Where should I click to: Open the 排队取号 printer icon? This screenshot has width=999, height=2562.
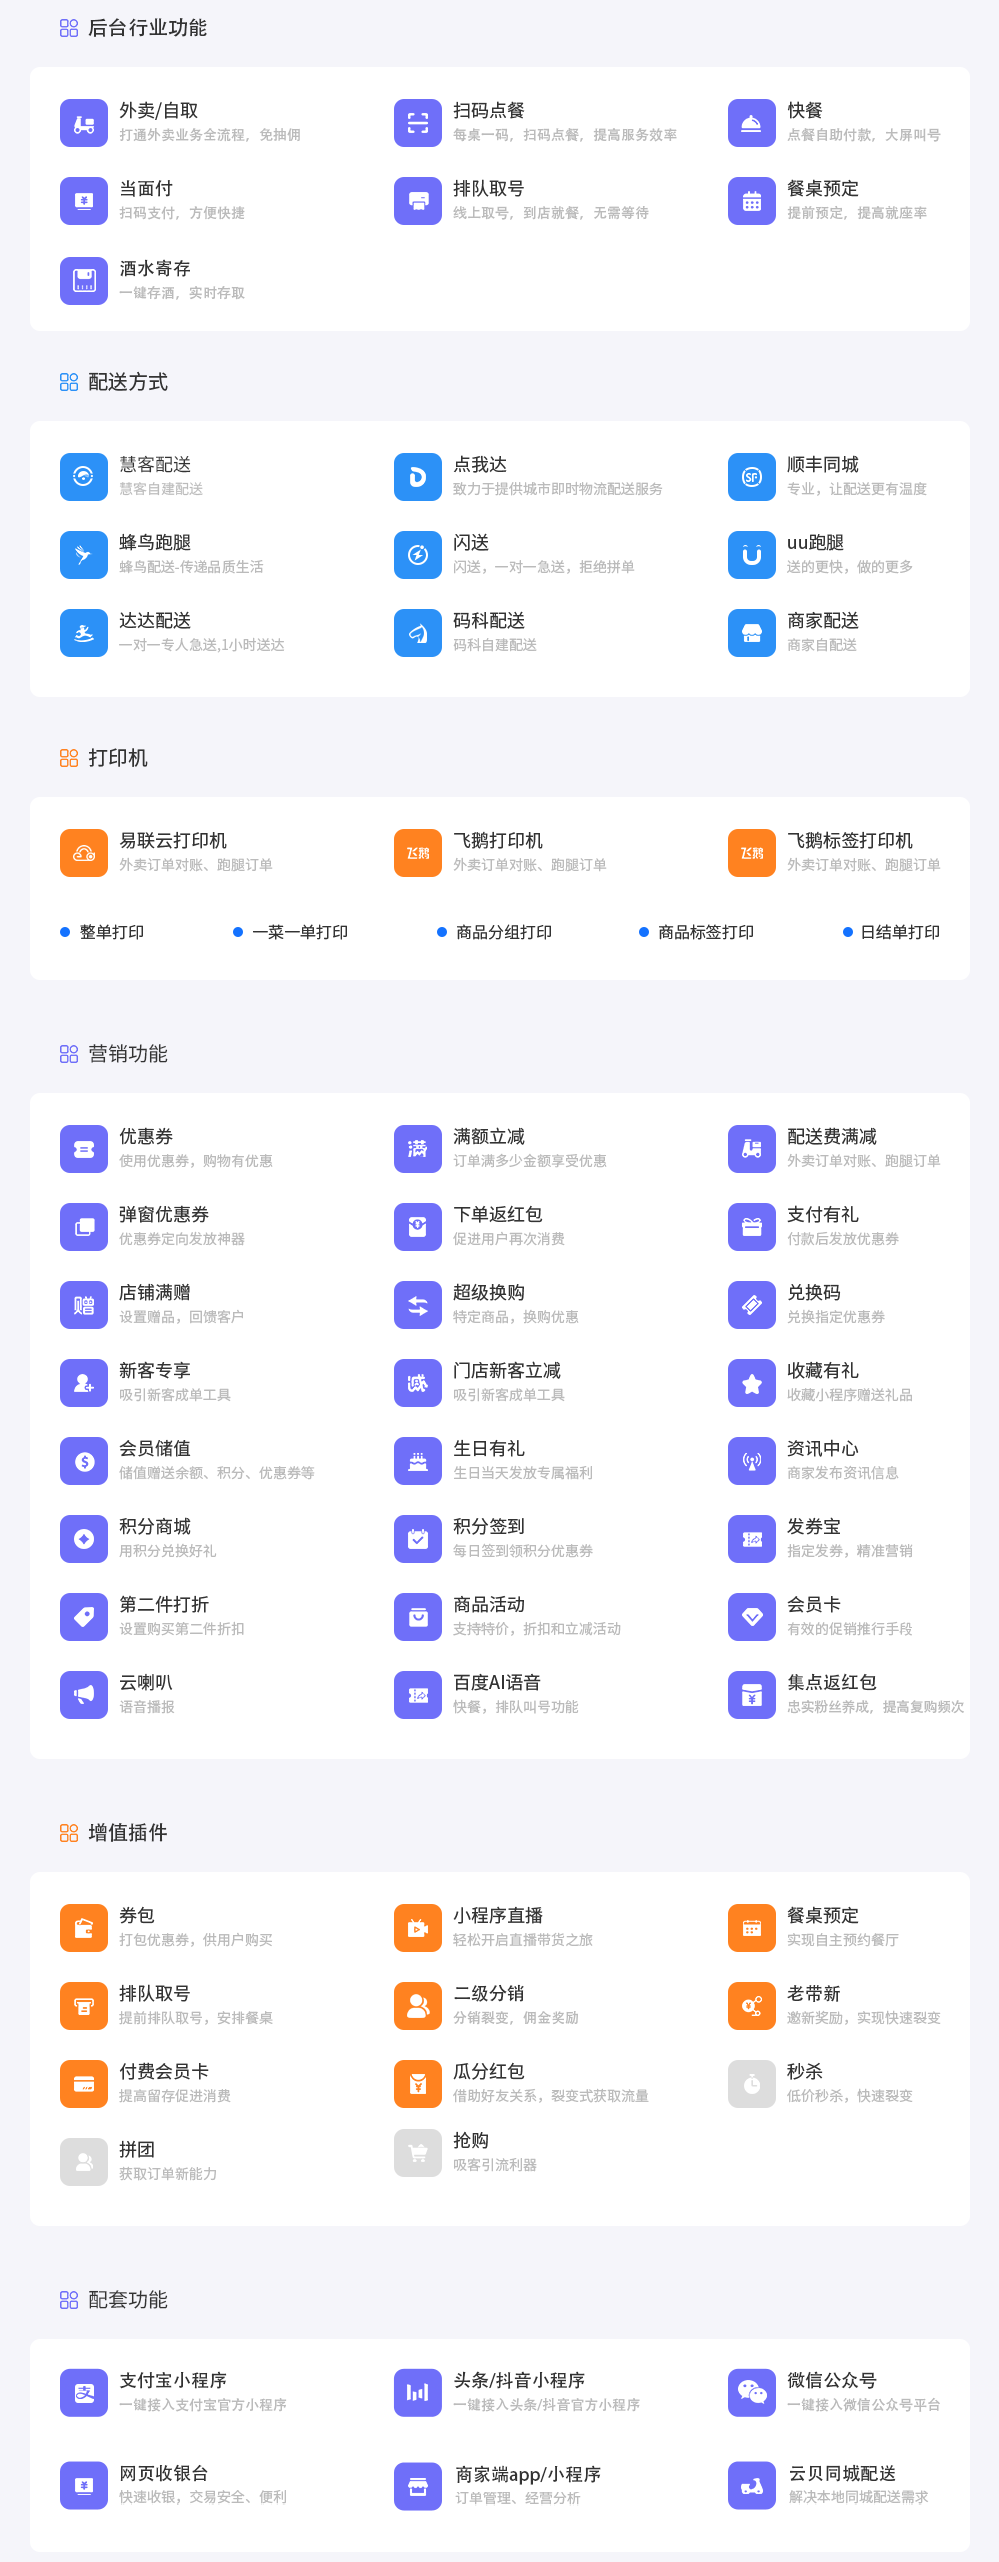pyautogui.click(x=418, y=201)
